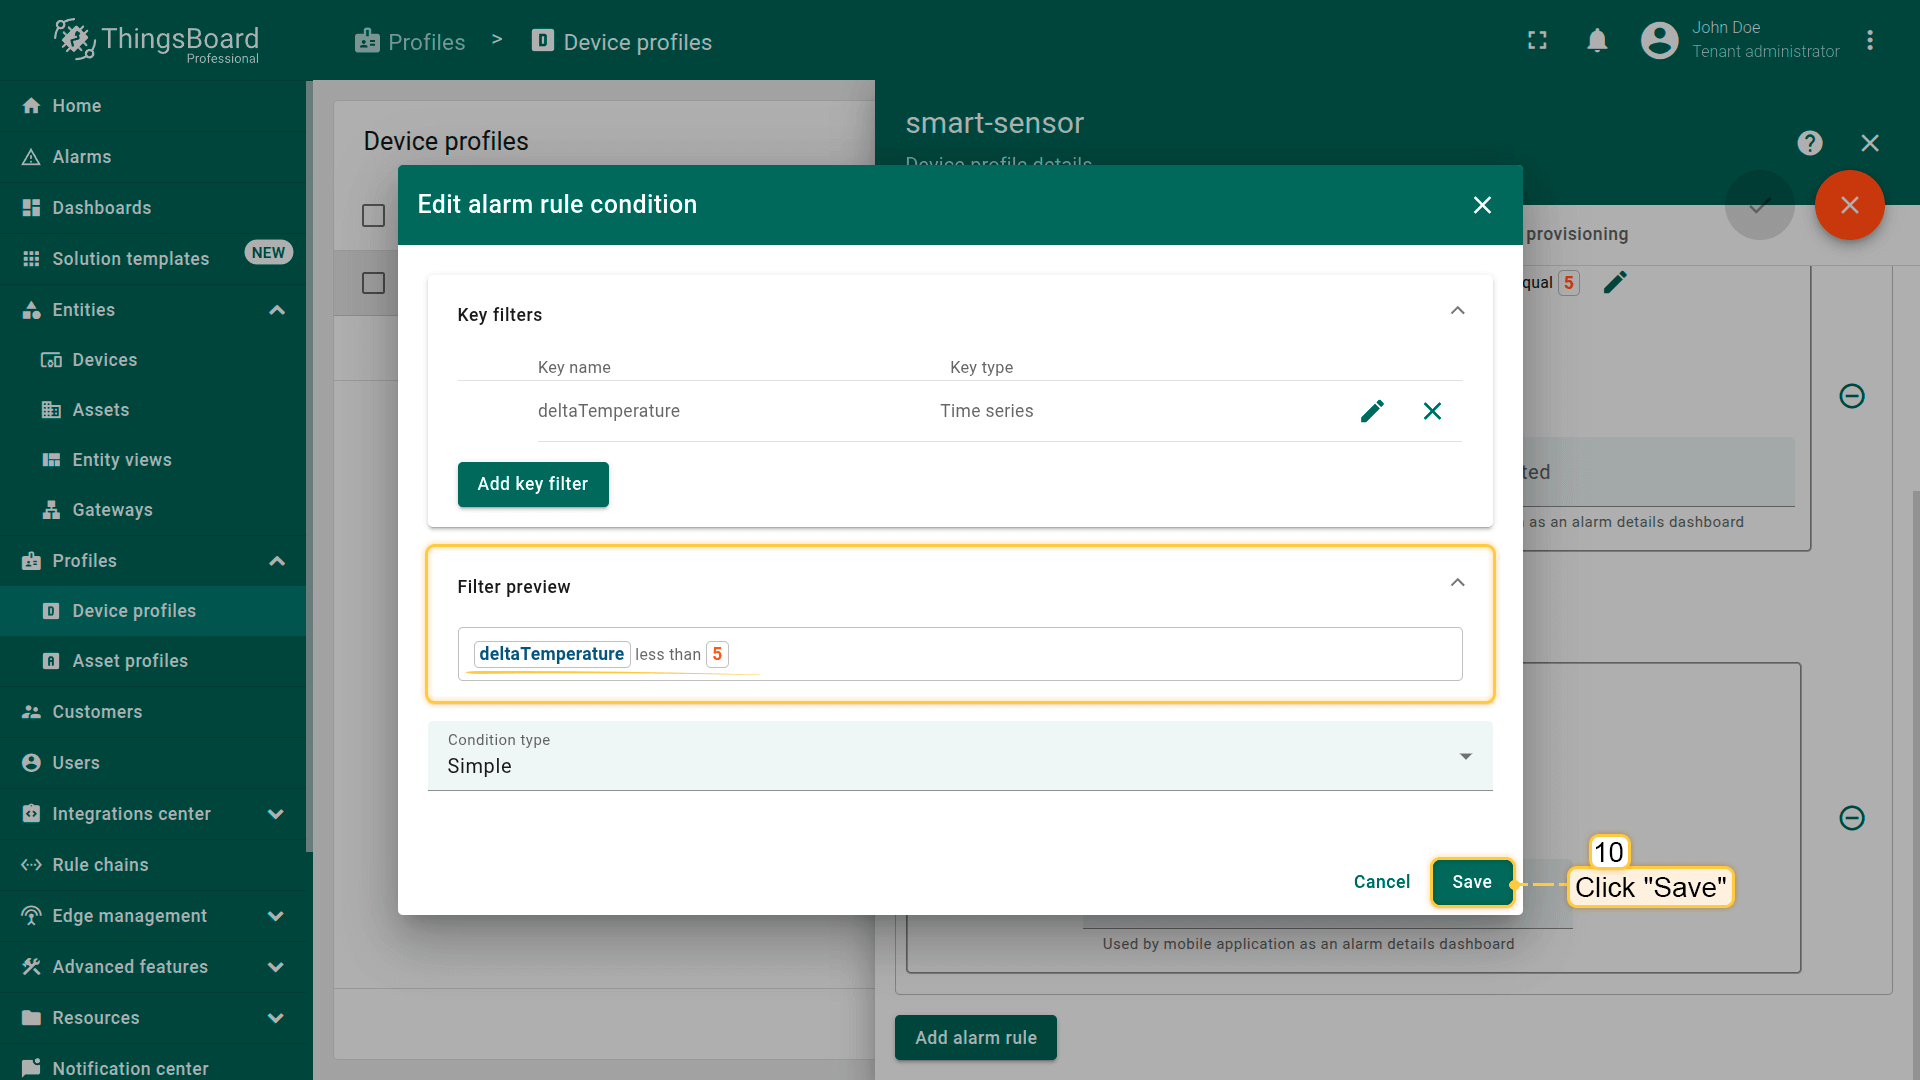Viewport: 1920px width, 1080px height.
Task: Open user menu three-dots icon
Action: click(x=1869, y=40)
